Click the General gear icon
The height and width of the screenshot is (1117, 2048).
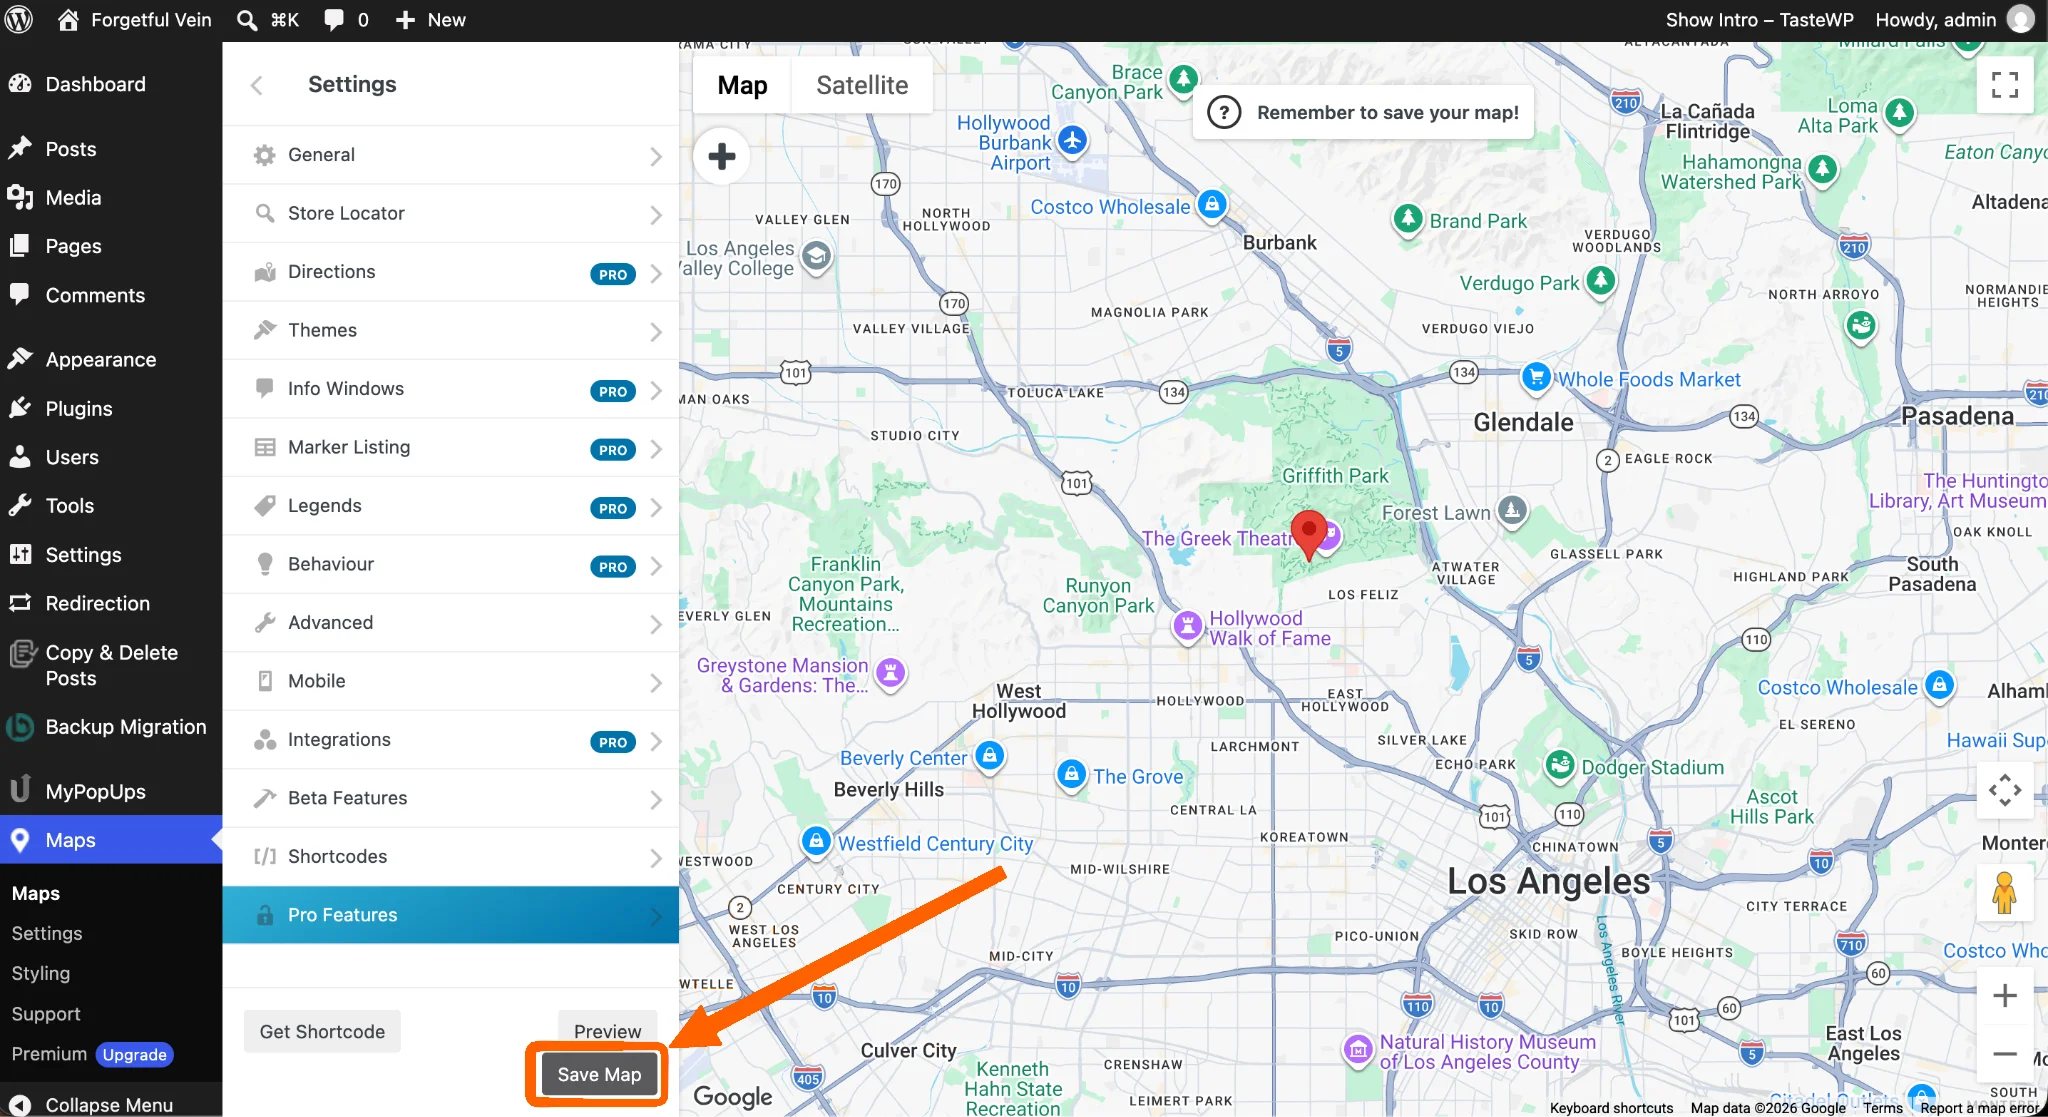click(264, 155)
